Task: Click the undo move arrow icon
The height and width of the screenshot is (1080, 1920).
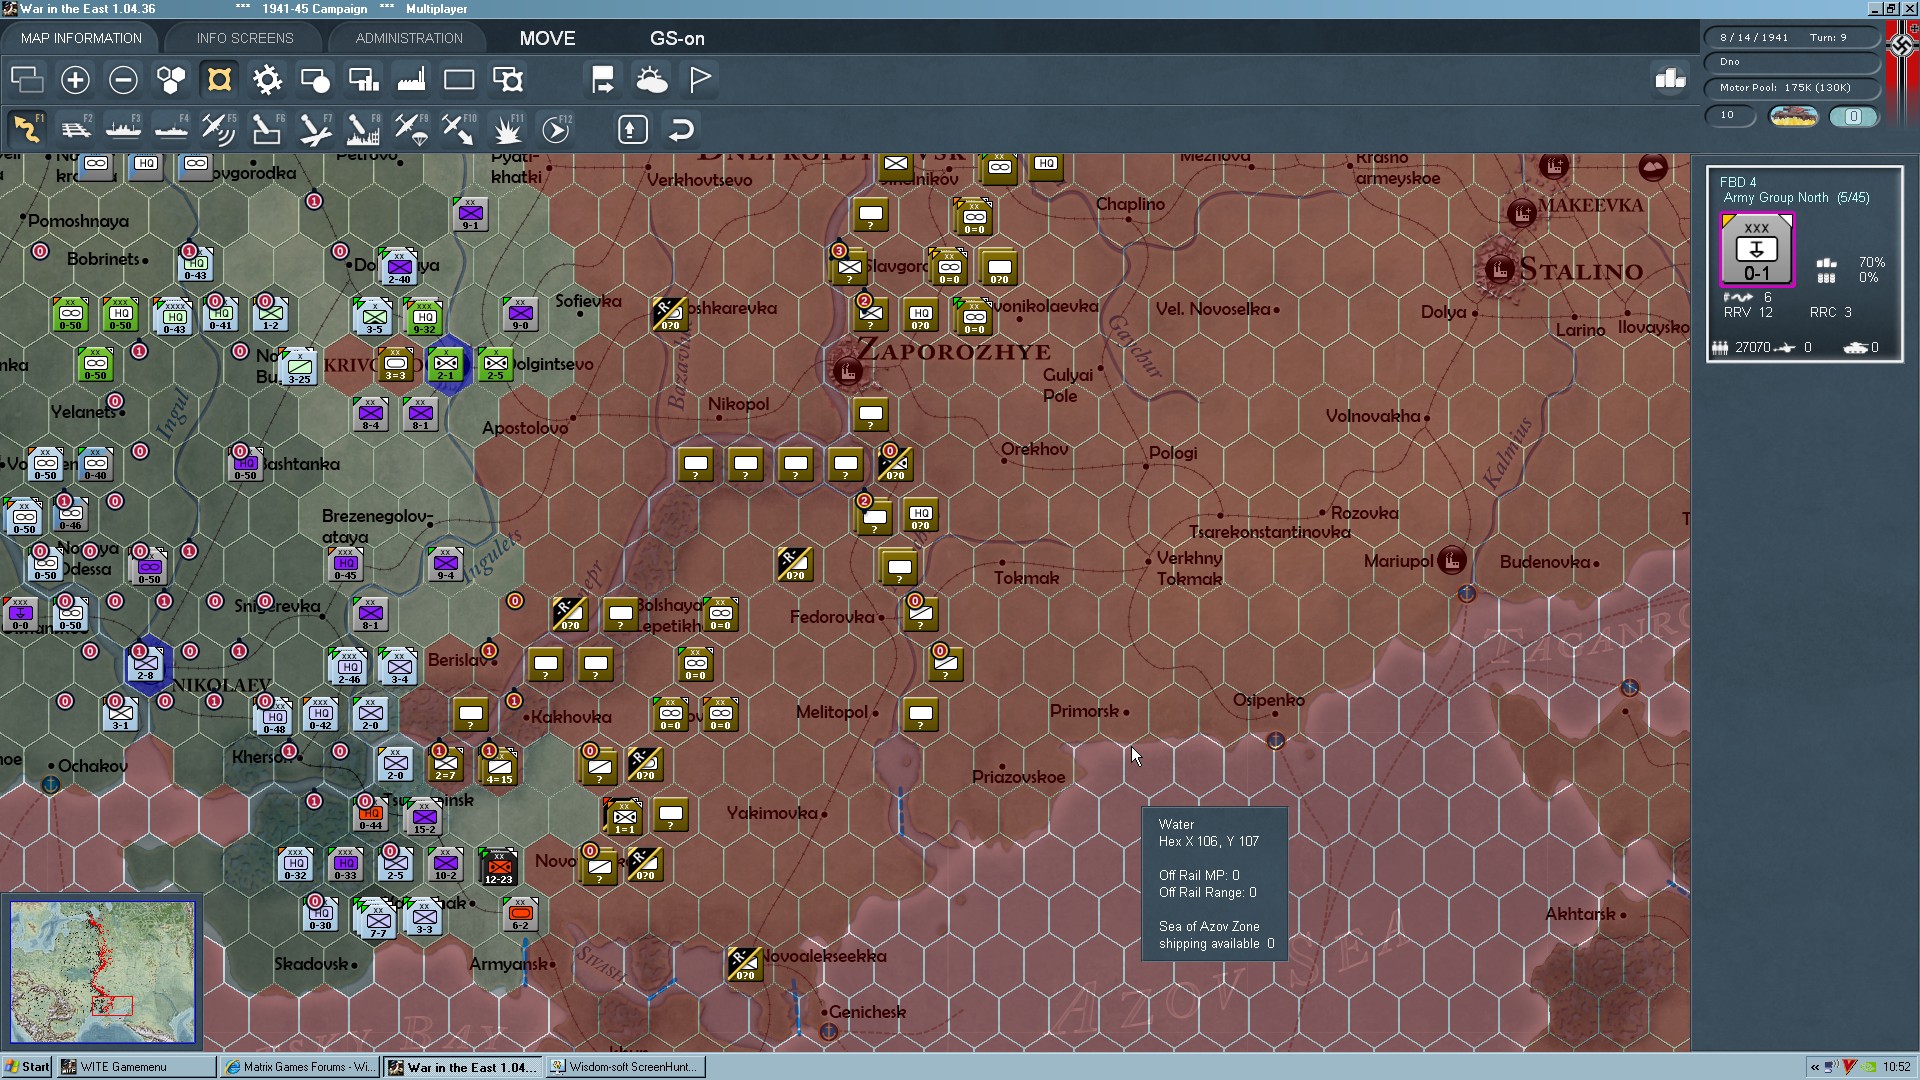Action: click(681, 129)
